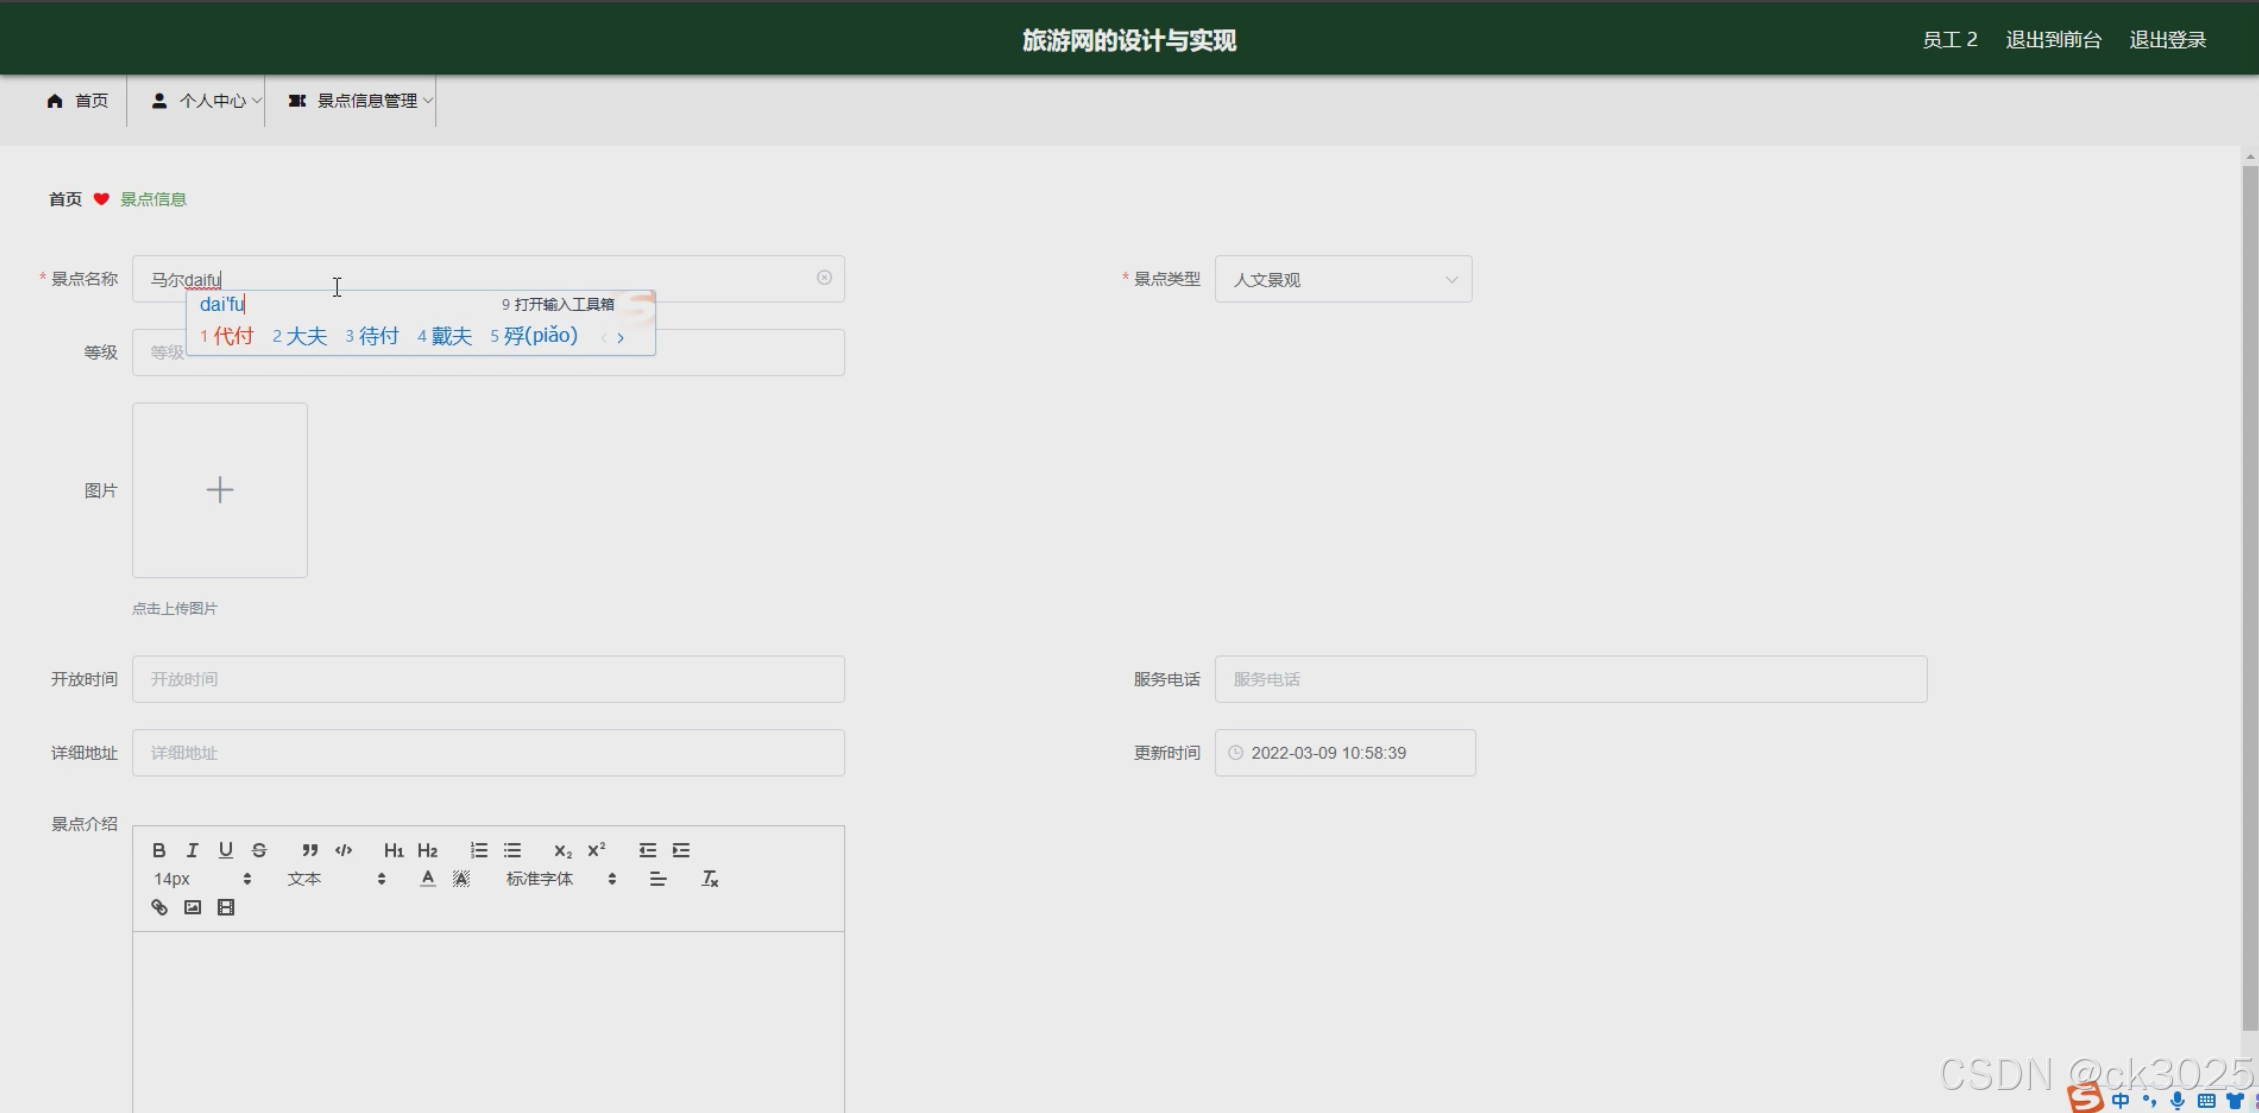Insert image in editor toolbar
Screen dimensions: 2259x1113
point(193,907)
